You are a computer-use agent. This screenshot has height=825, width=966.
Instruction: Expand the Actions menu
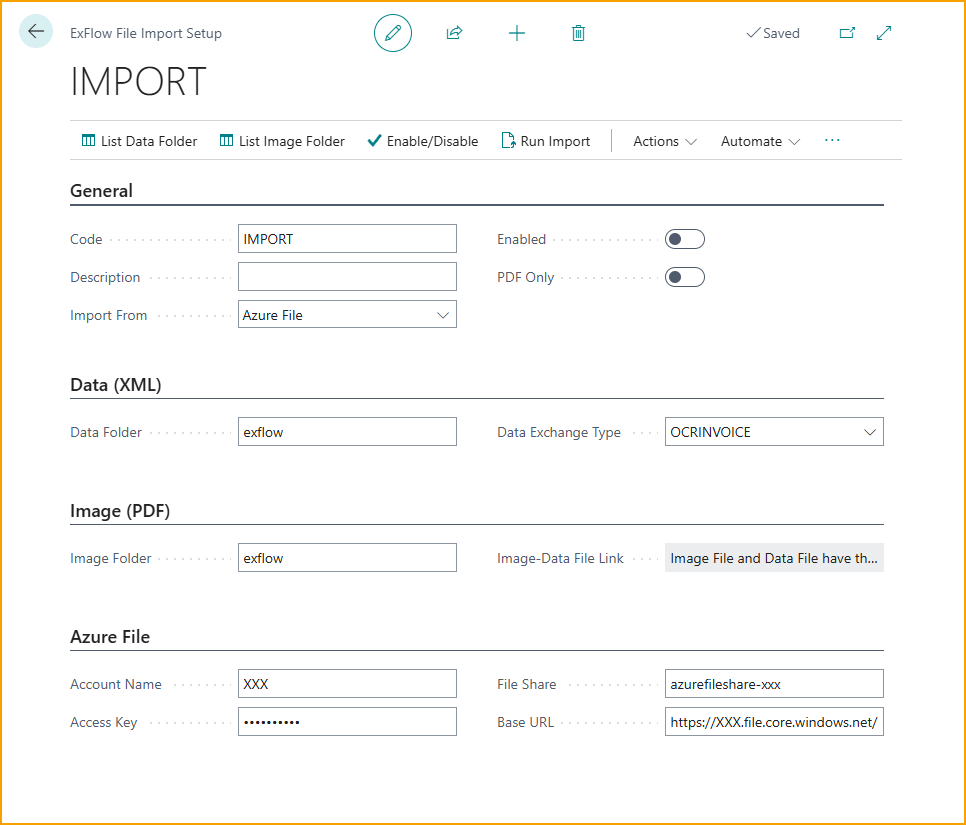click(663, 141)
